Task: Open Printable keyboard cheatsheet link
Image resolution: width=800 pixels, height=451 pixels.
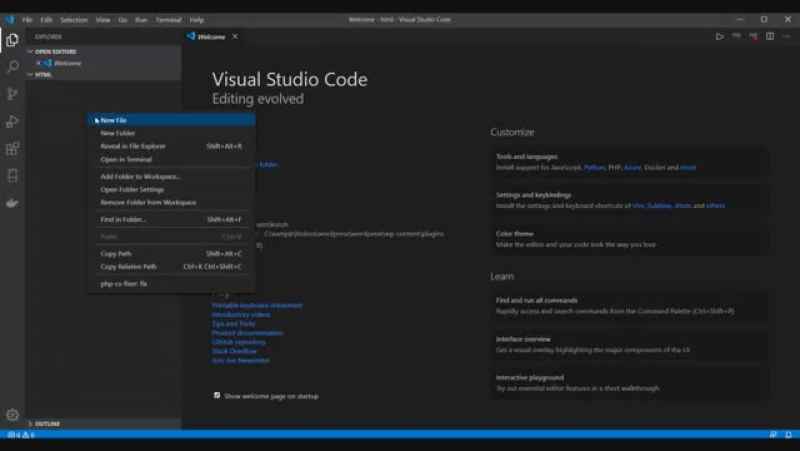Action: pyautogui.click(x=257, y=305)
